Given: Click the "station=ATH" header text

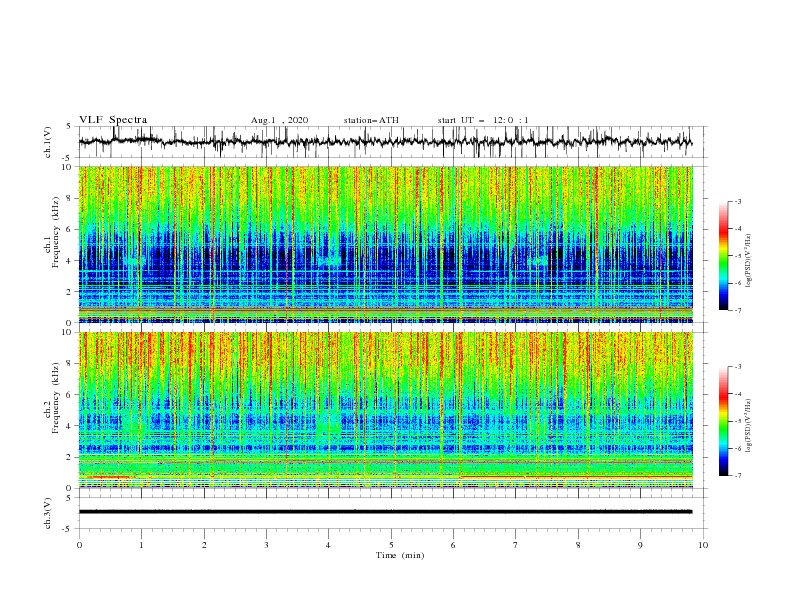Looking at the screenshot, I should click(x=371, y=120).
